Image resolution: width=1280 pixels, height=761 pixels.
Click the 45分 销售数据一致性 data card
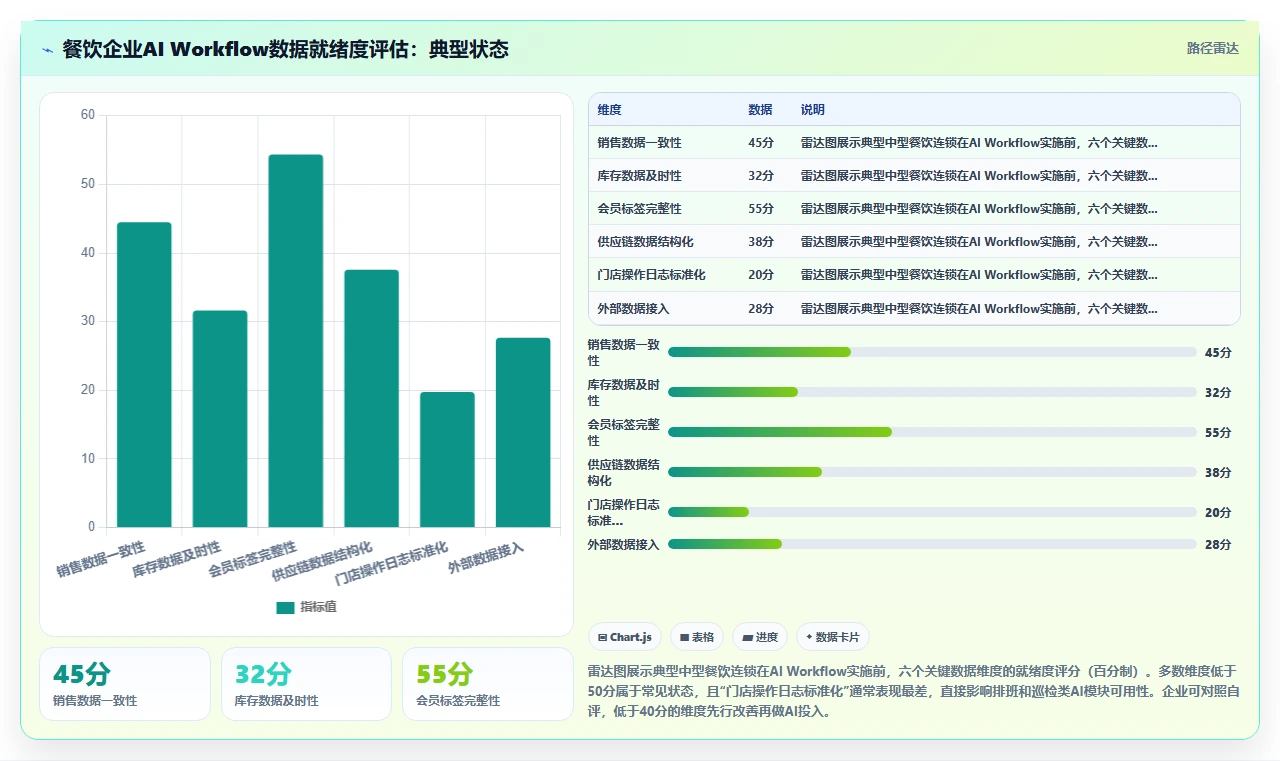coord(125,684)
